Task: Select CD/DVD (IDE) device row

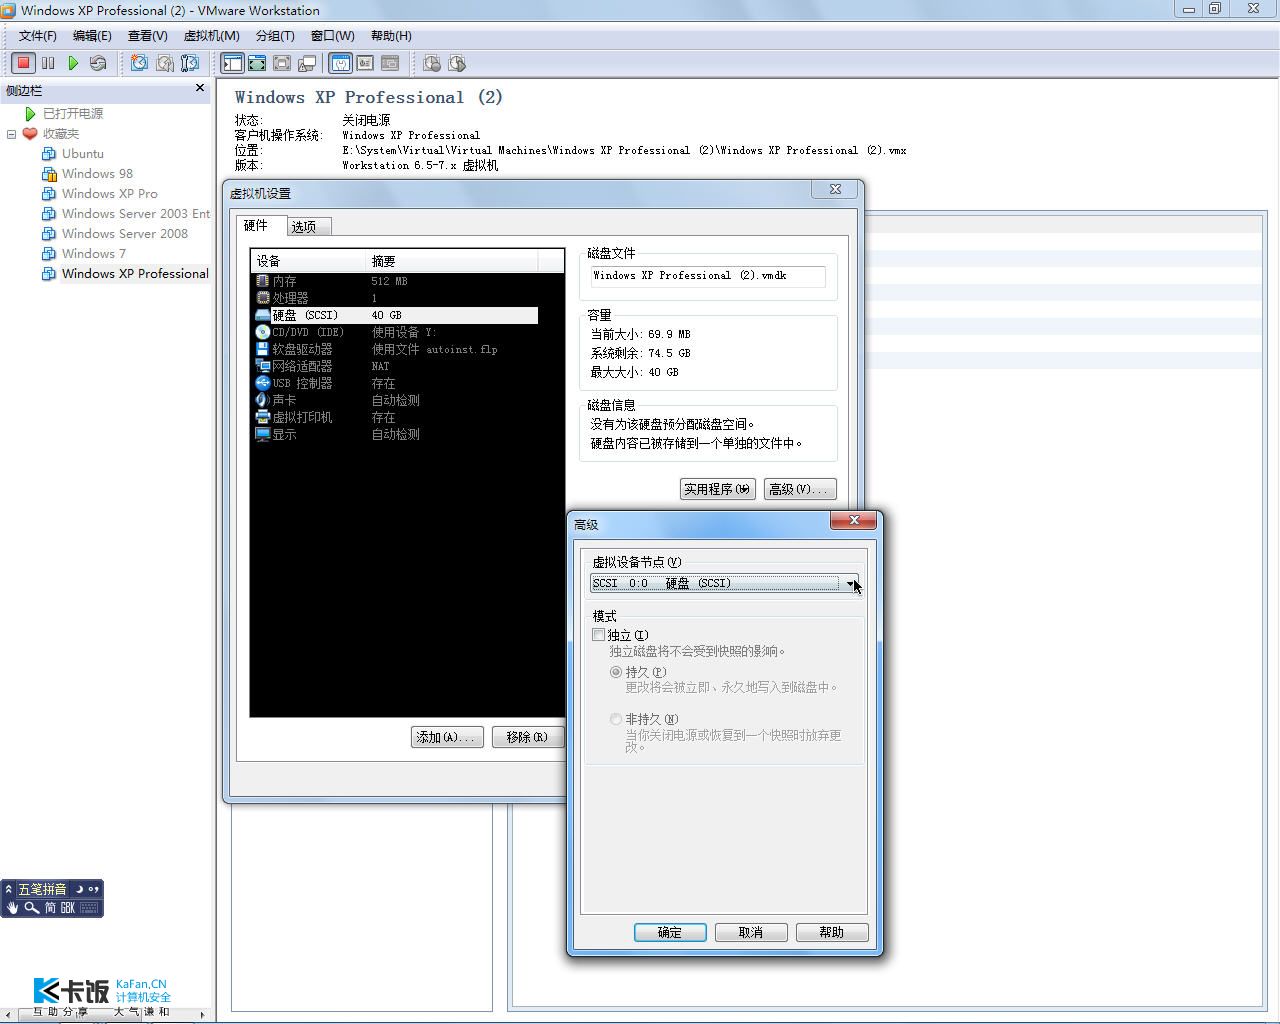Action: click(x=394, y=332)
